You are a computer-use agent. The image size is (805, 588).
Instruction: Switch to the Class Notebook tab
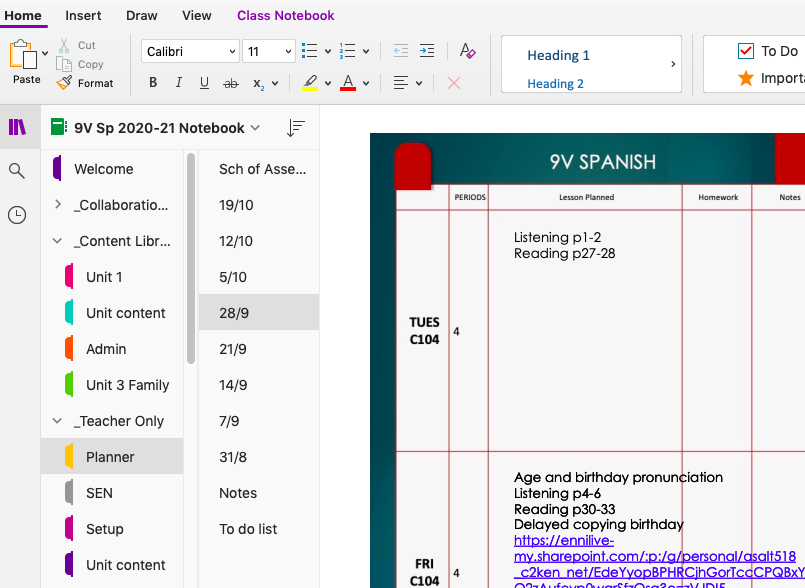coord(285,15)
